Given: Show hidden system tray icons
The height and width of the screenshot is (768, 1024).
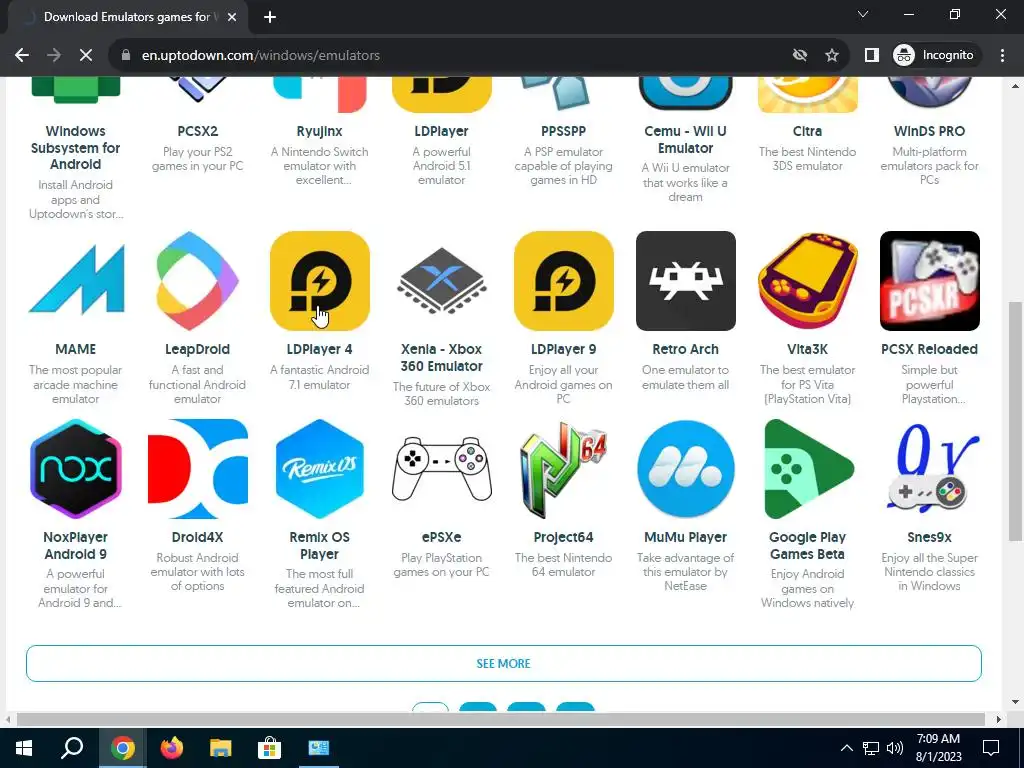Looking at the screenshot, I should (846, 748).
